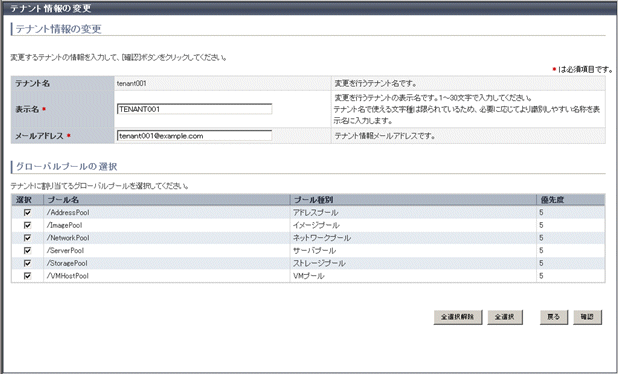Select the /ImagePool pool name

point(65,225)
